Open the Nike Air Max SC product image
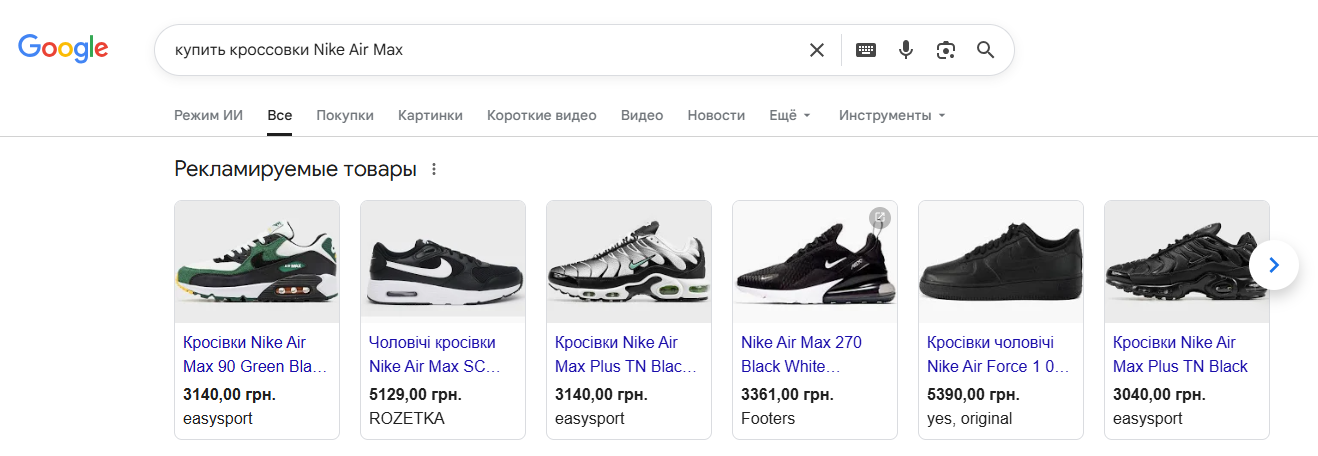The image size is (1318, 456). (x=443, y=262)
